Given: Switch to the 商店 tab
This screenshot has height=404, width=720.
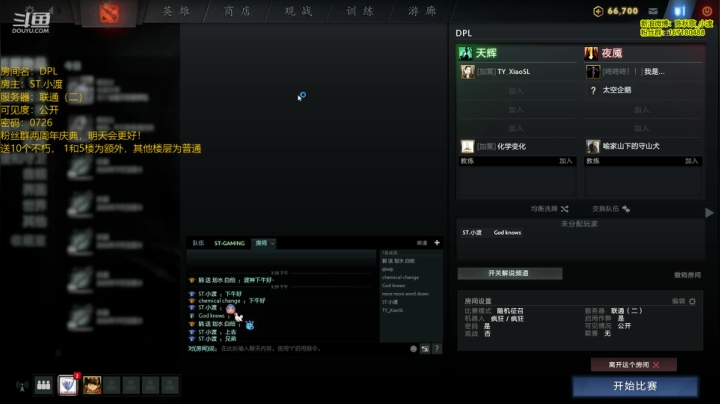Looking at the screenshot, I should click(237, 11).
